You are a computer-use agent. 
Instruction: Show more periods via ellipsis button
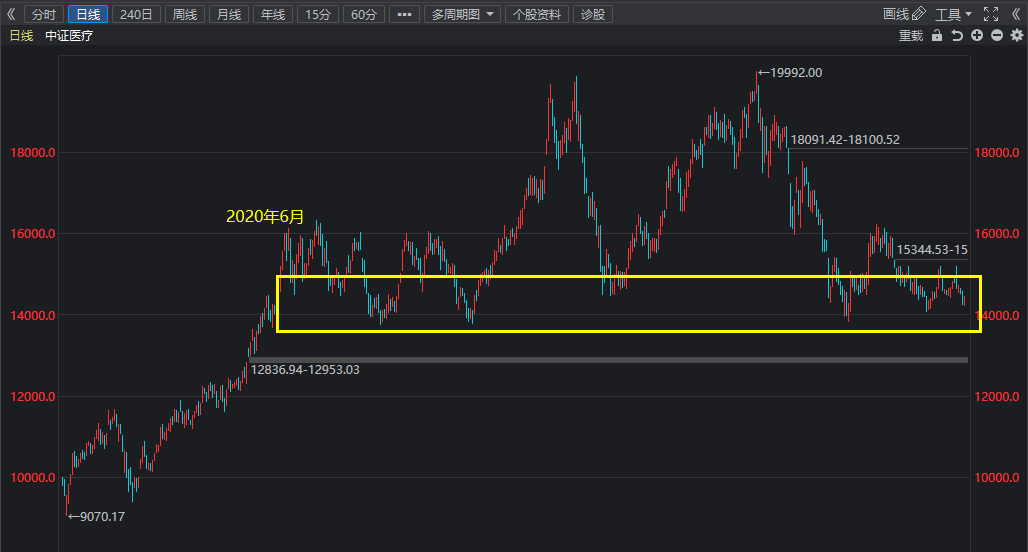click(x=405, y=14)
